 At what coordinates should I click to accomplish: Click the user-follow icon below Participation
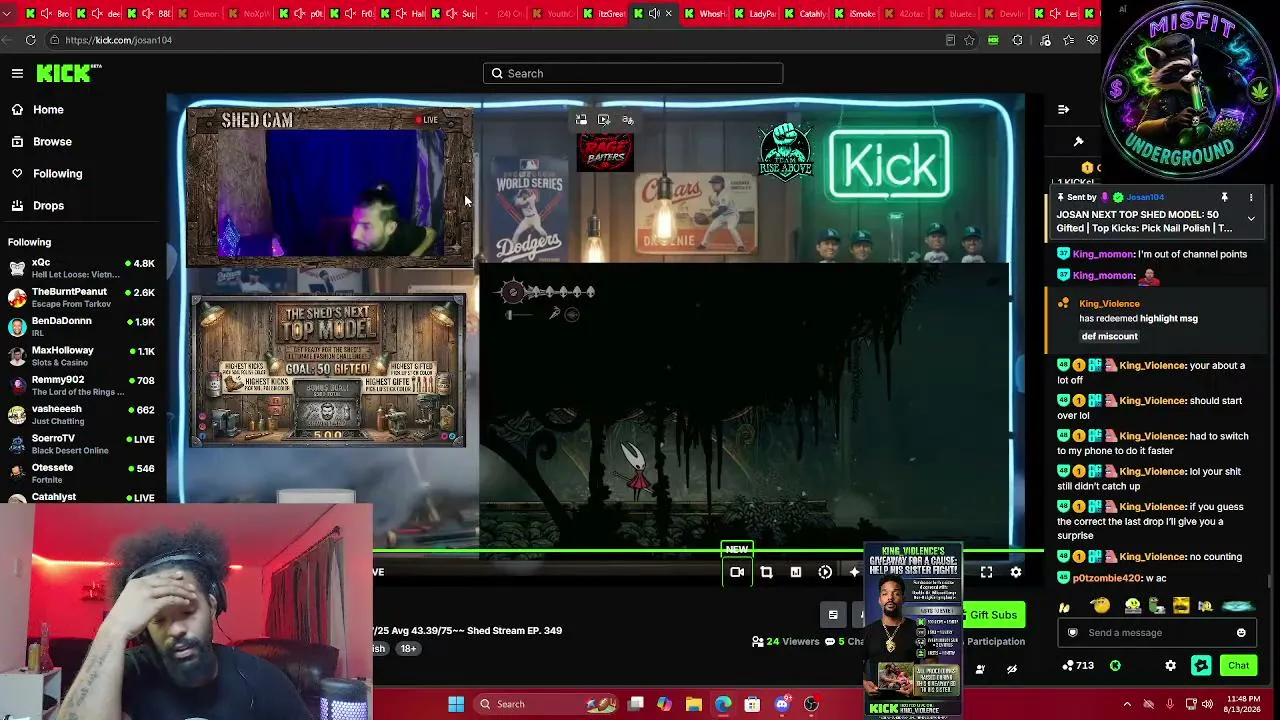(x=980, y=669)
